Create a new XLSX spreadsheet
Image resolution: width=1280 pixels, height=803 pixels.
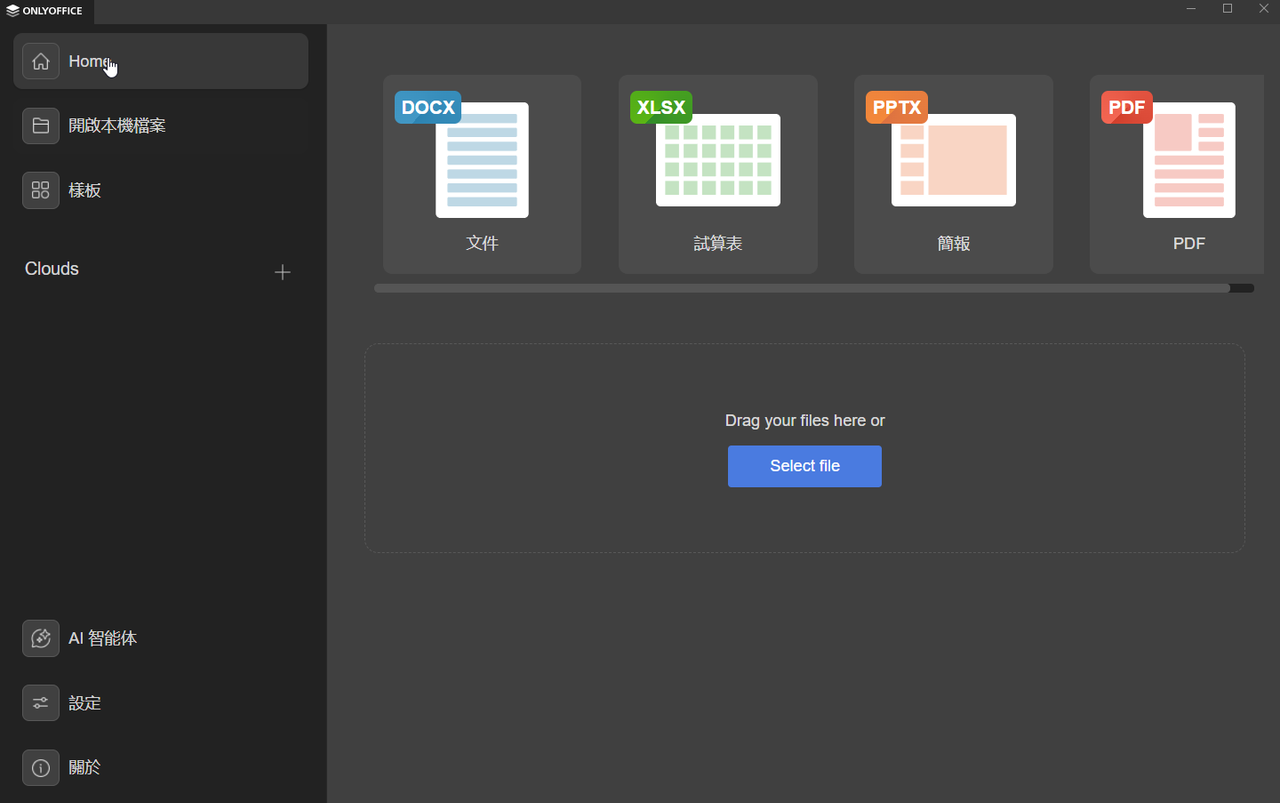[718, 174]
